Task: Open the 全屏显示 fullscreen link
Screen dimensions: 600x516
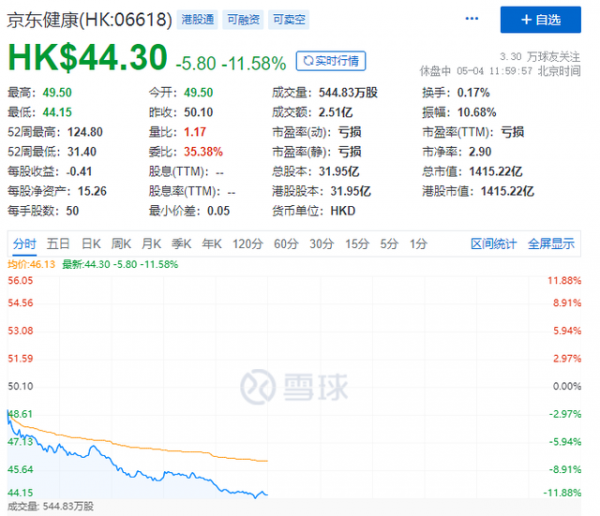Action: (551, 244)
